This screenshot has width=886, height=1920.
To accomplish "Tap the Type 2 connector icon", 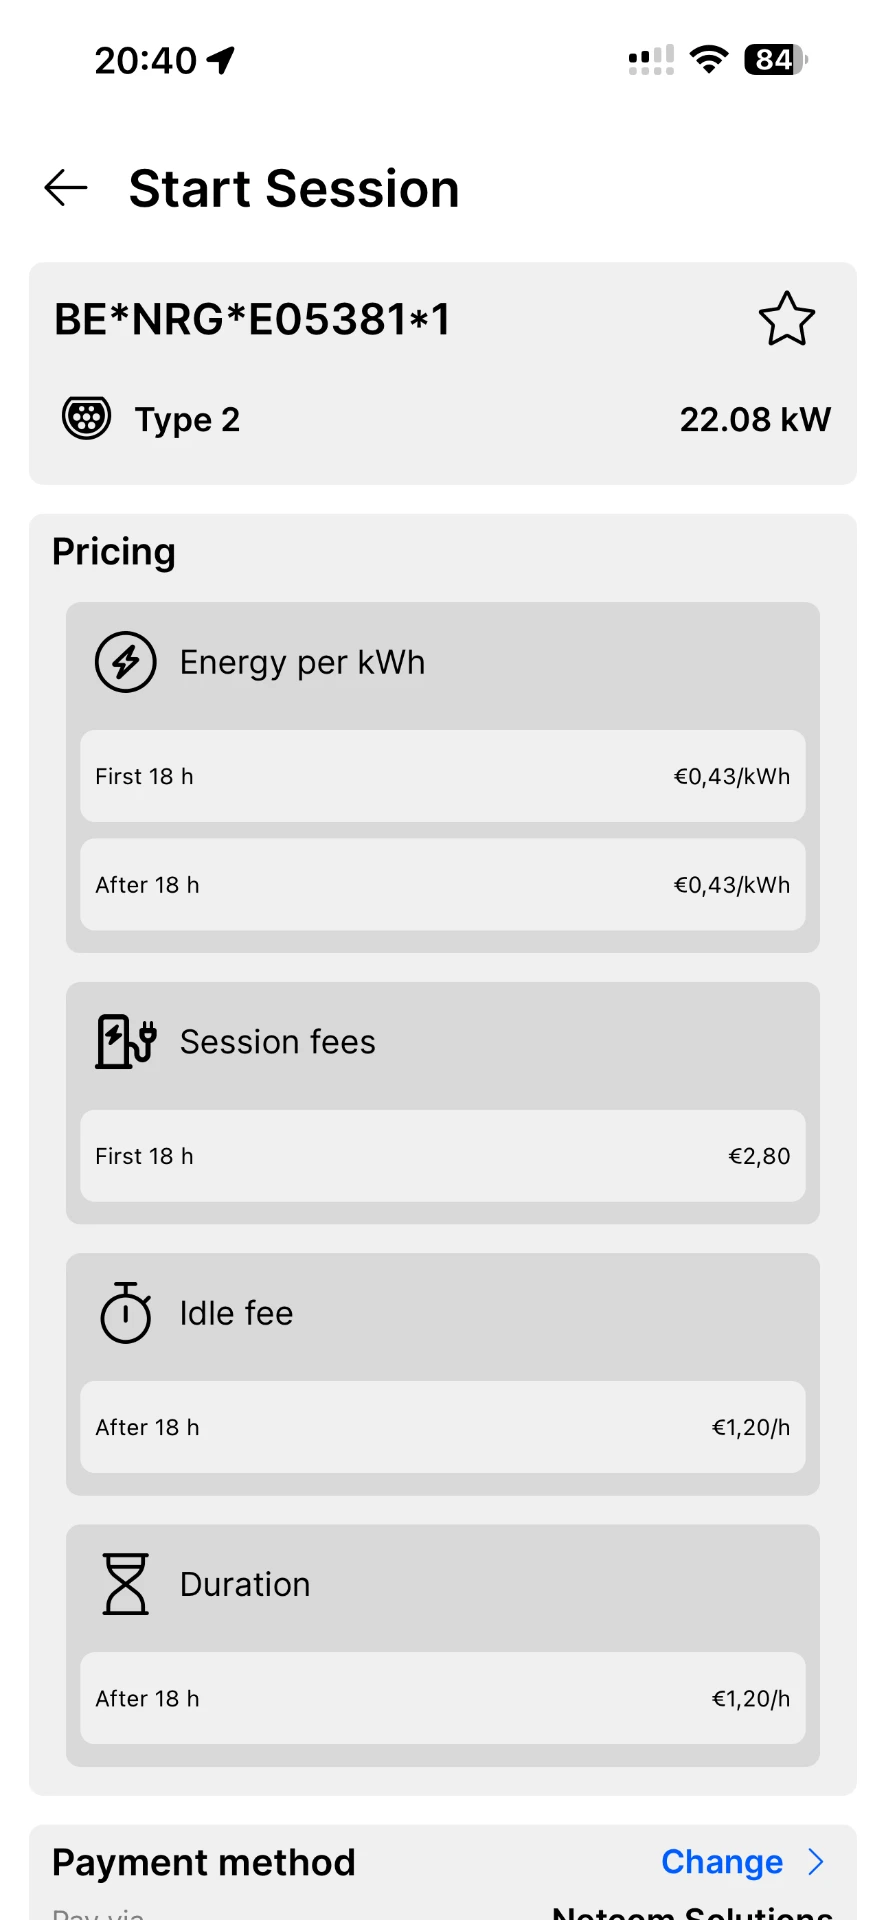I will point(87,418).
